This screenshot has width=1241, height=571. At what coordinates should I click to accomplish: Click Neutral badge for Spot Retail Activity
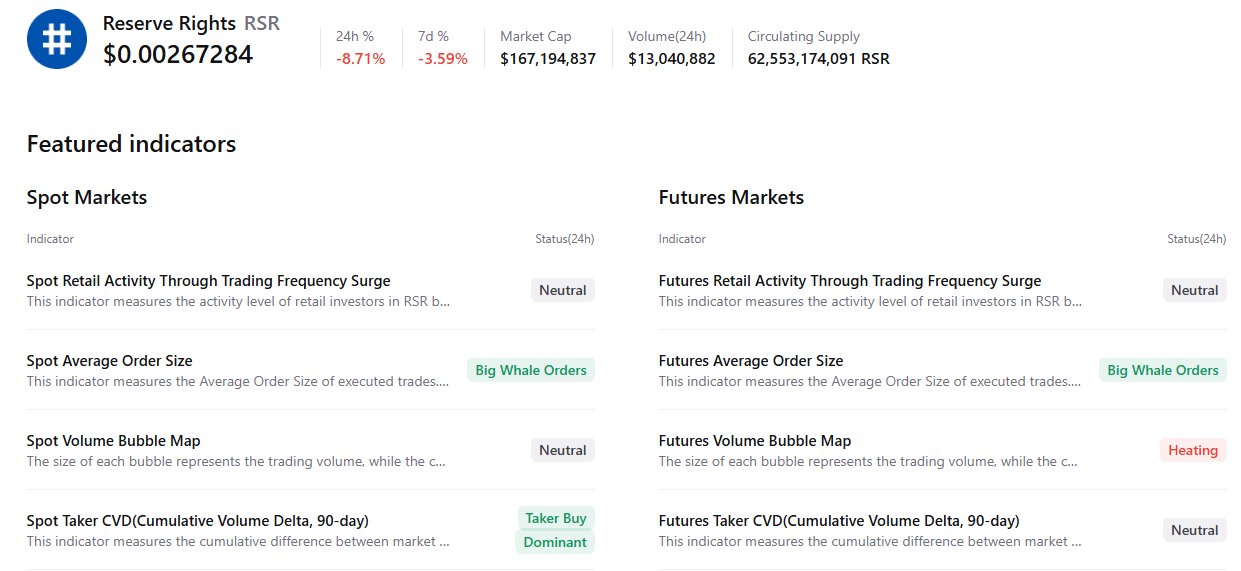tap(562, 290)
